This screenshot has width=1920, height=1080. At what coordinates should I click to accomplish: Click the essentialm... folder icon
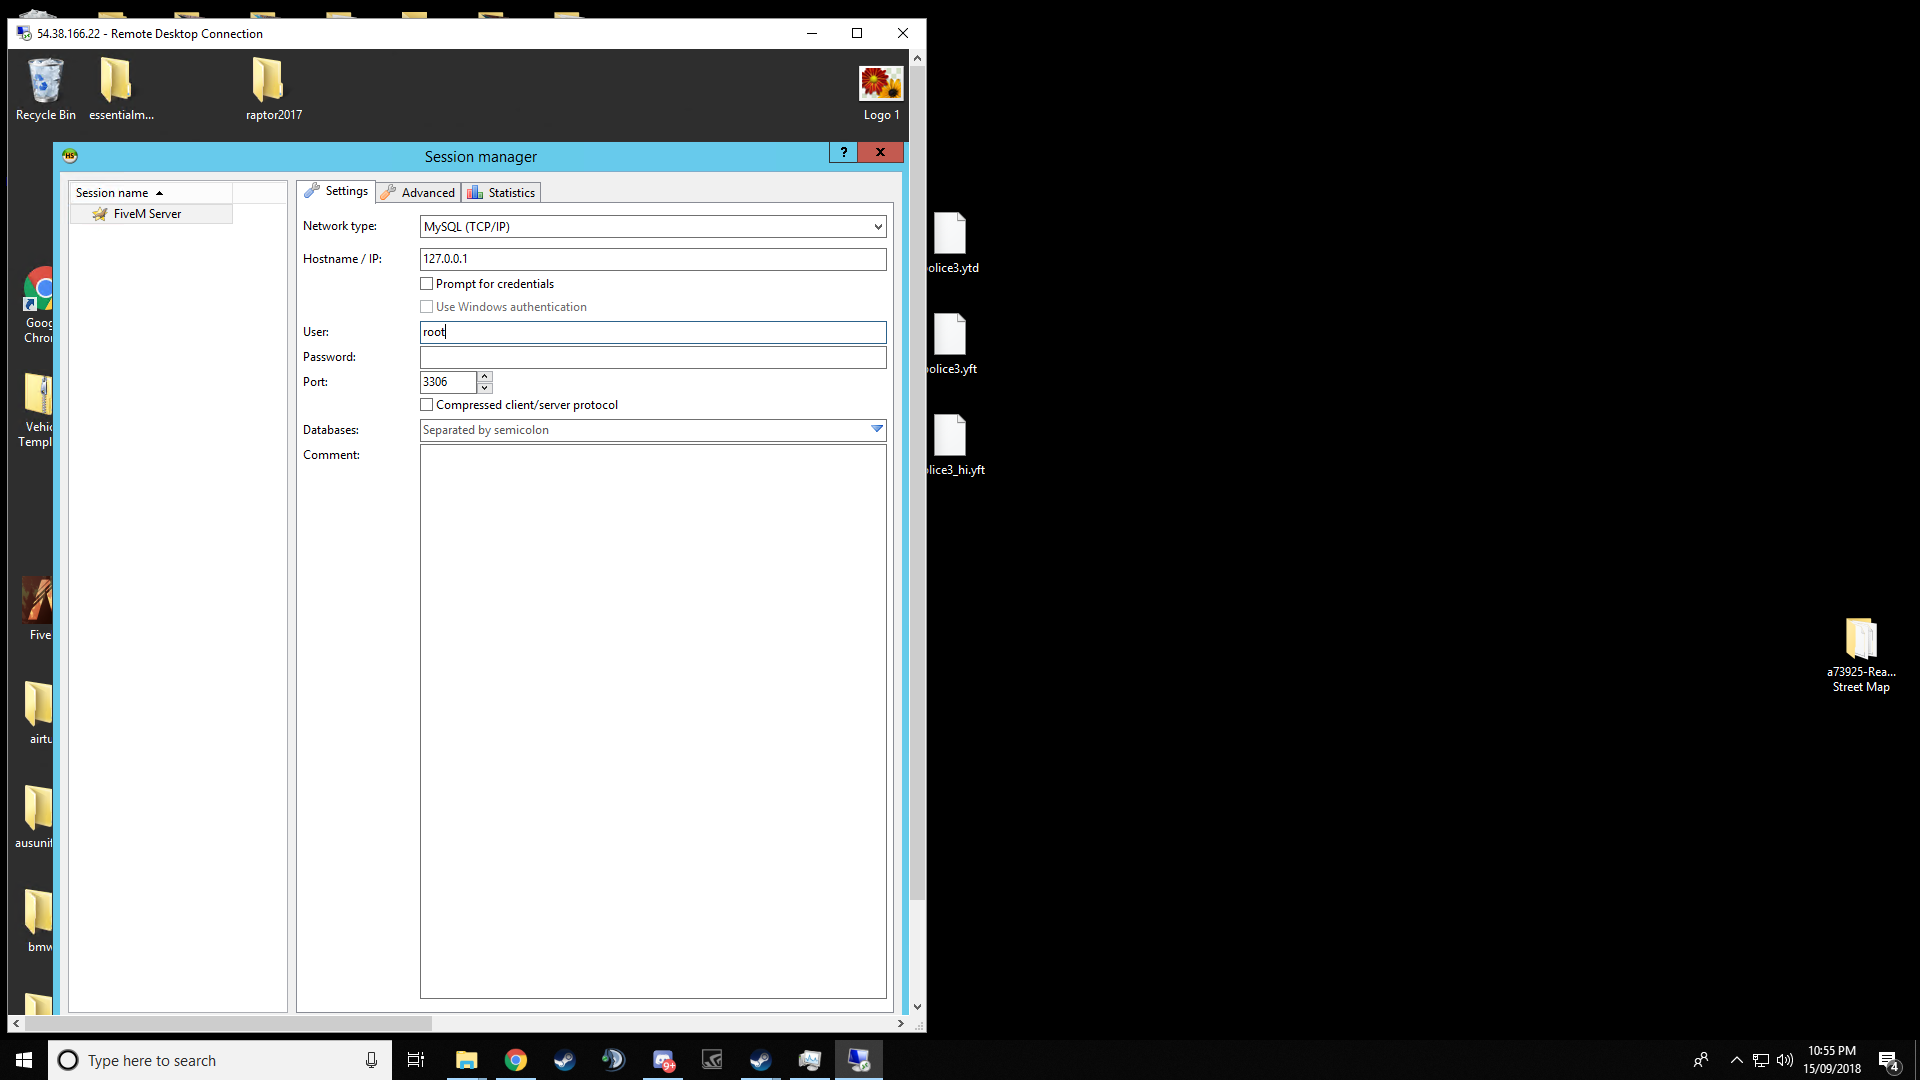[116, 82]
